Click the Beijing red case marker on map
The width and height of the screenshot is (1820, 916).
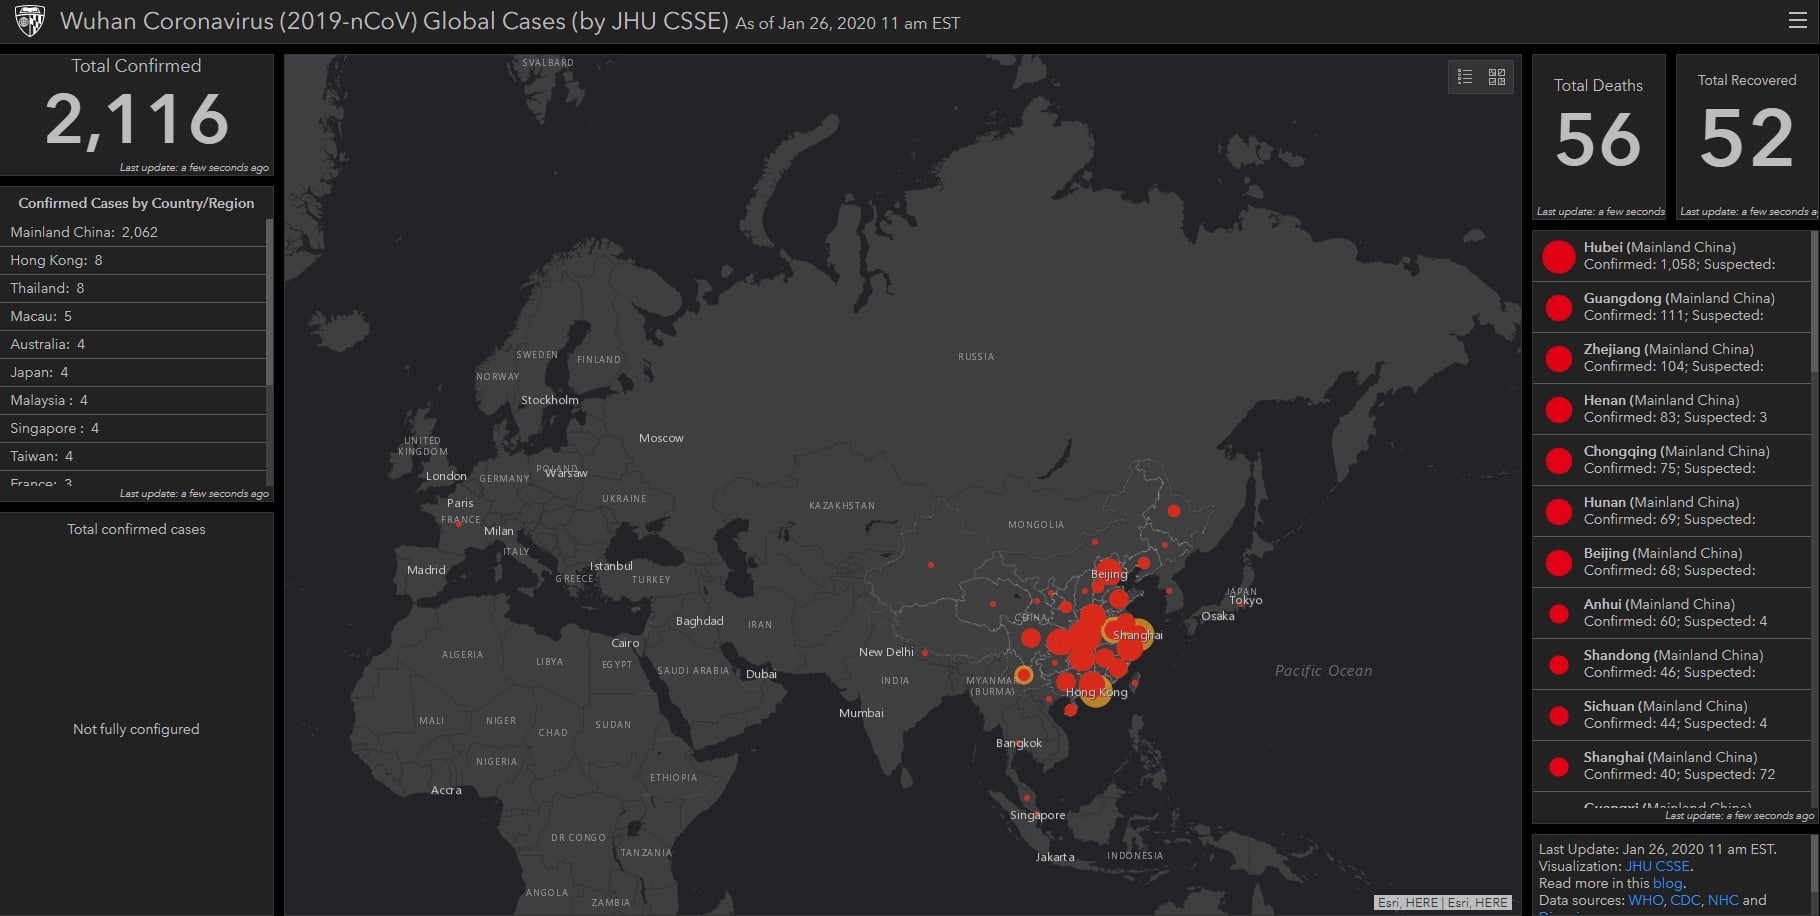1108,573
